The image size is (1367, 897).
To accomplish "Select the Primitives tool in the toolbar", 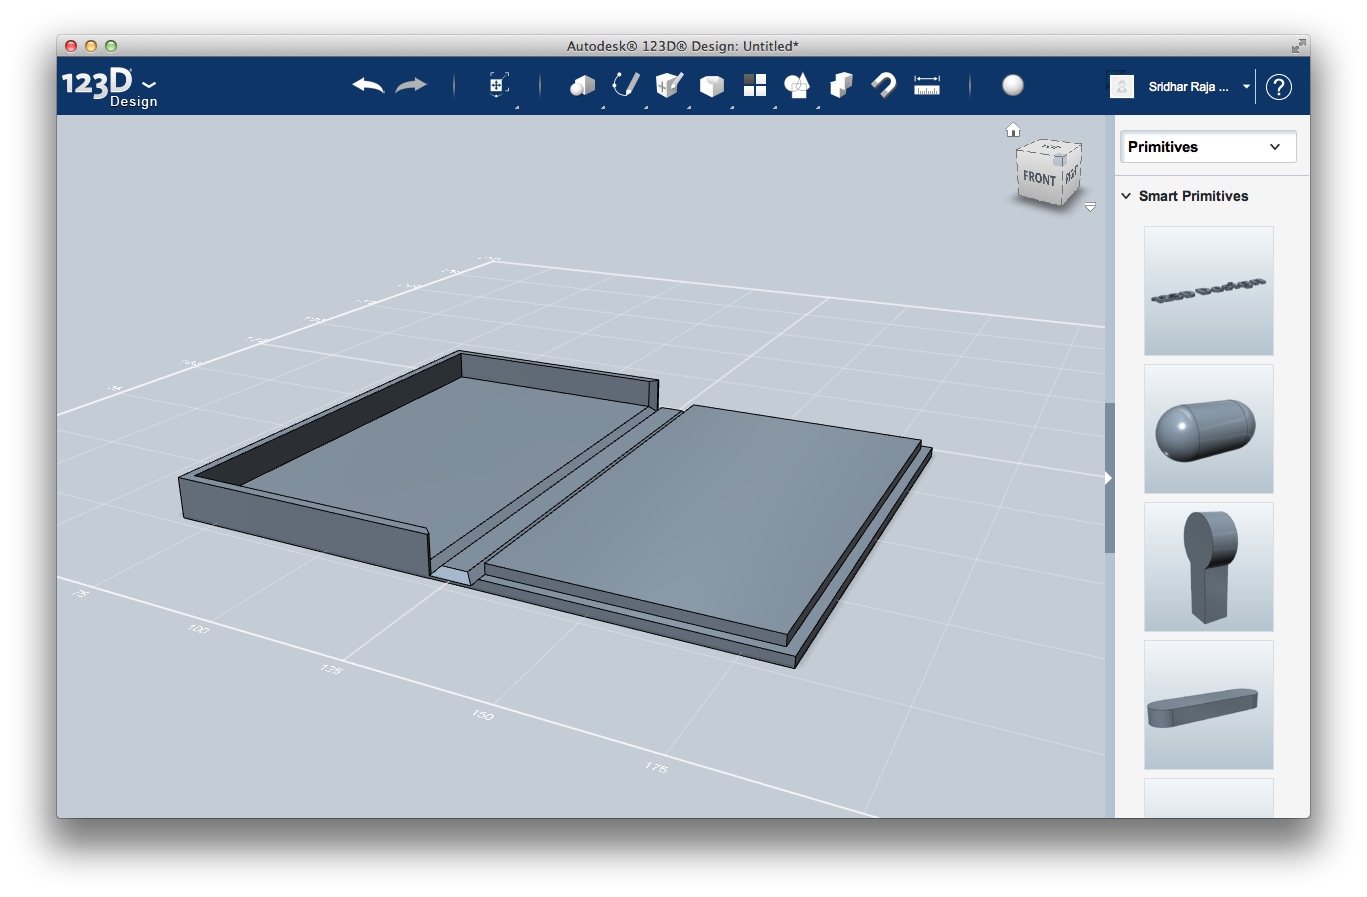I will [x=583, y=86].
